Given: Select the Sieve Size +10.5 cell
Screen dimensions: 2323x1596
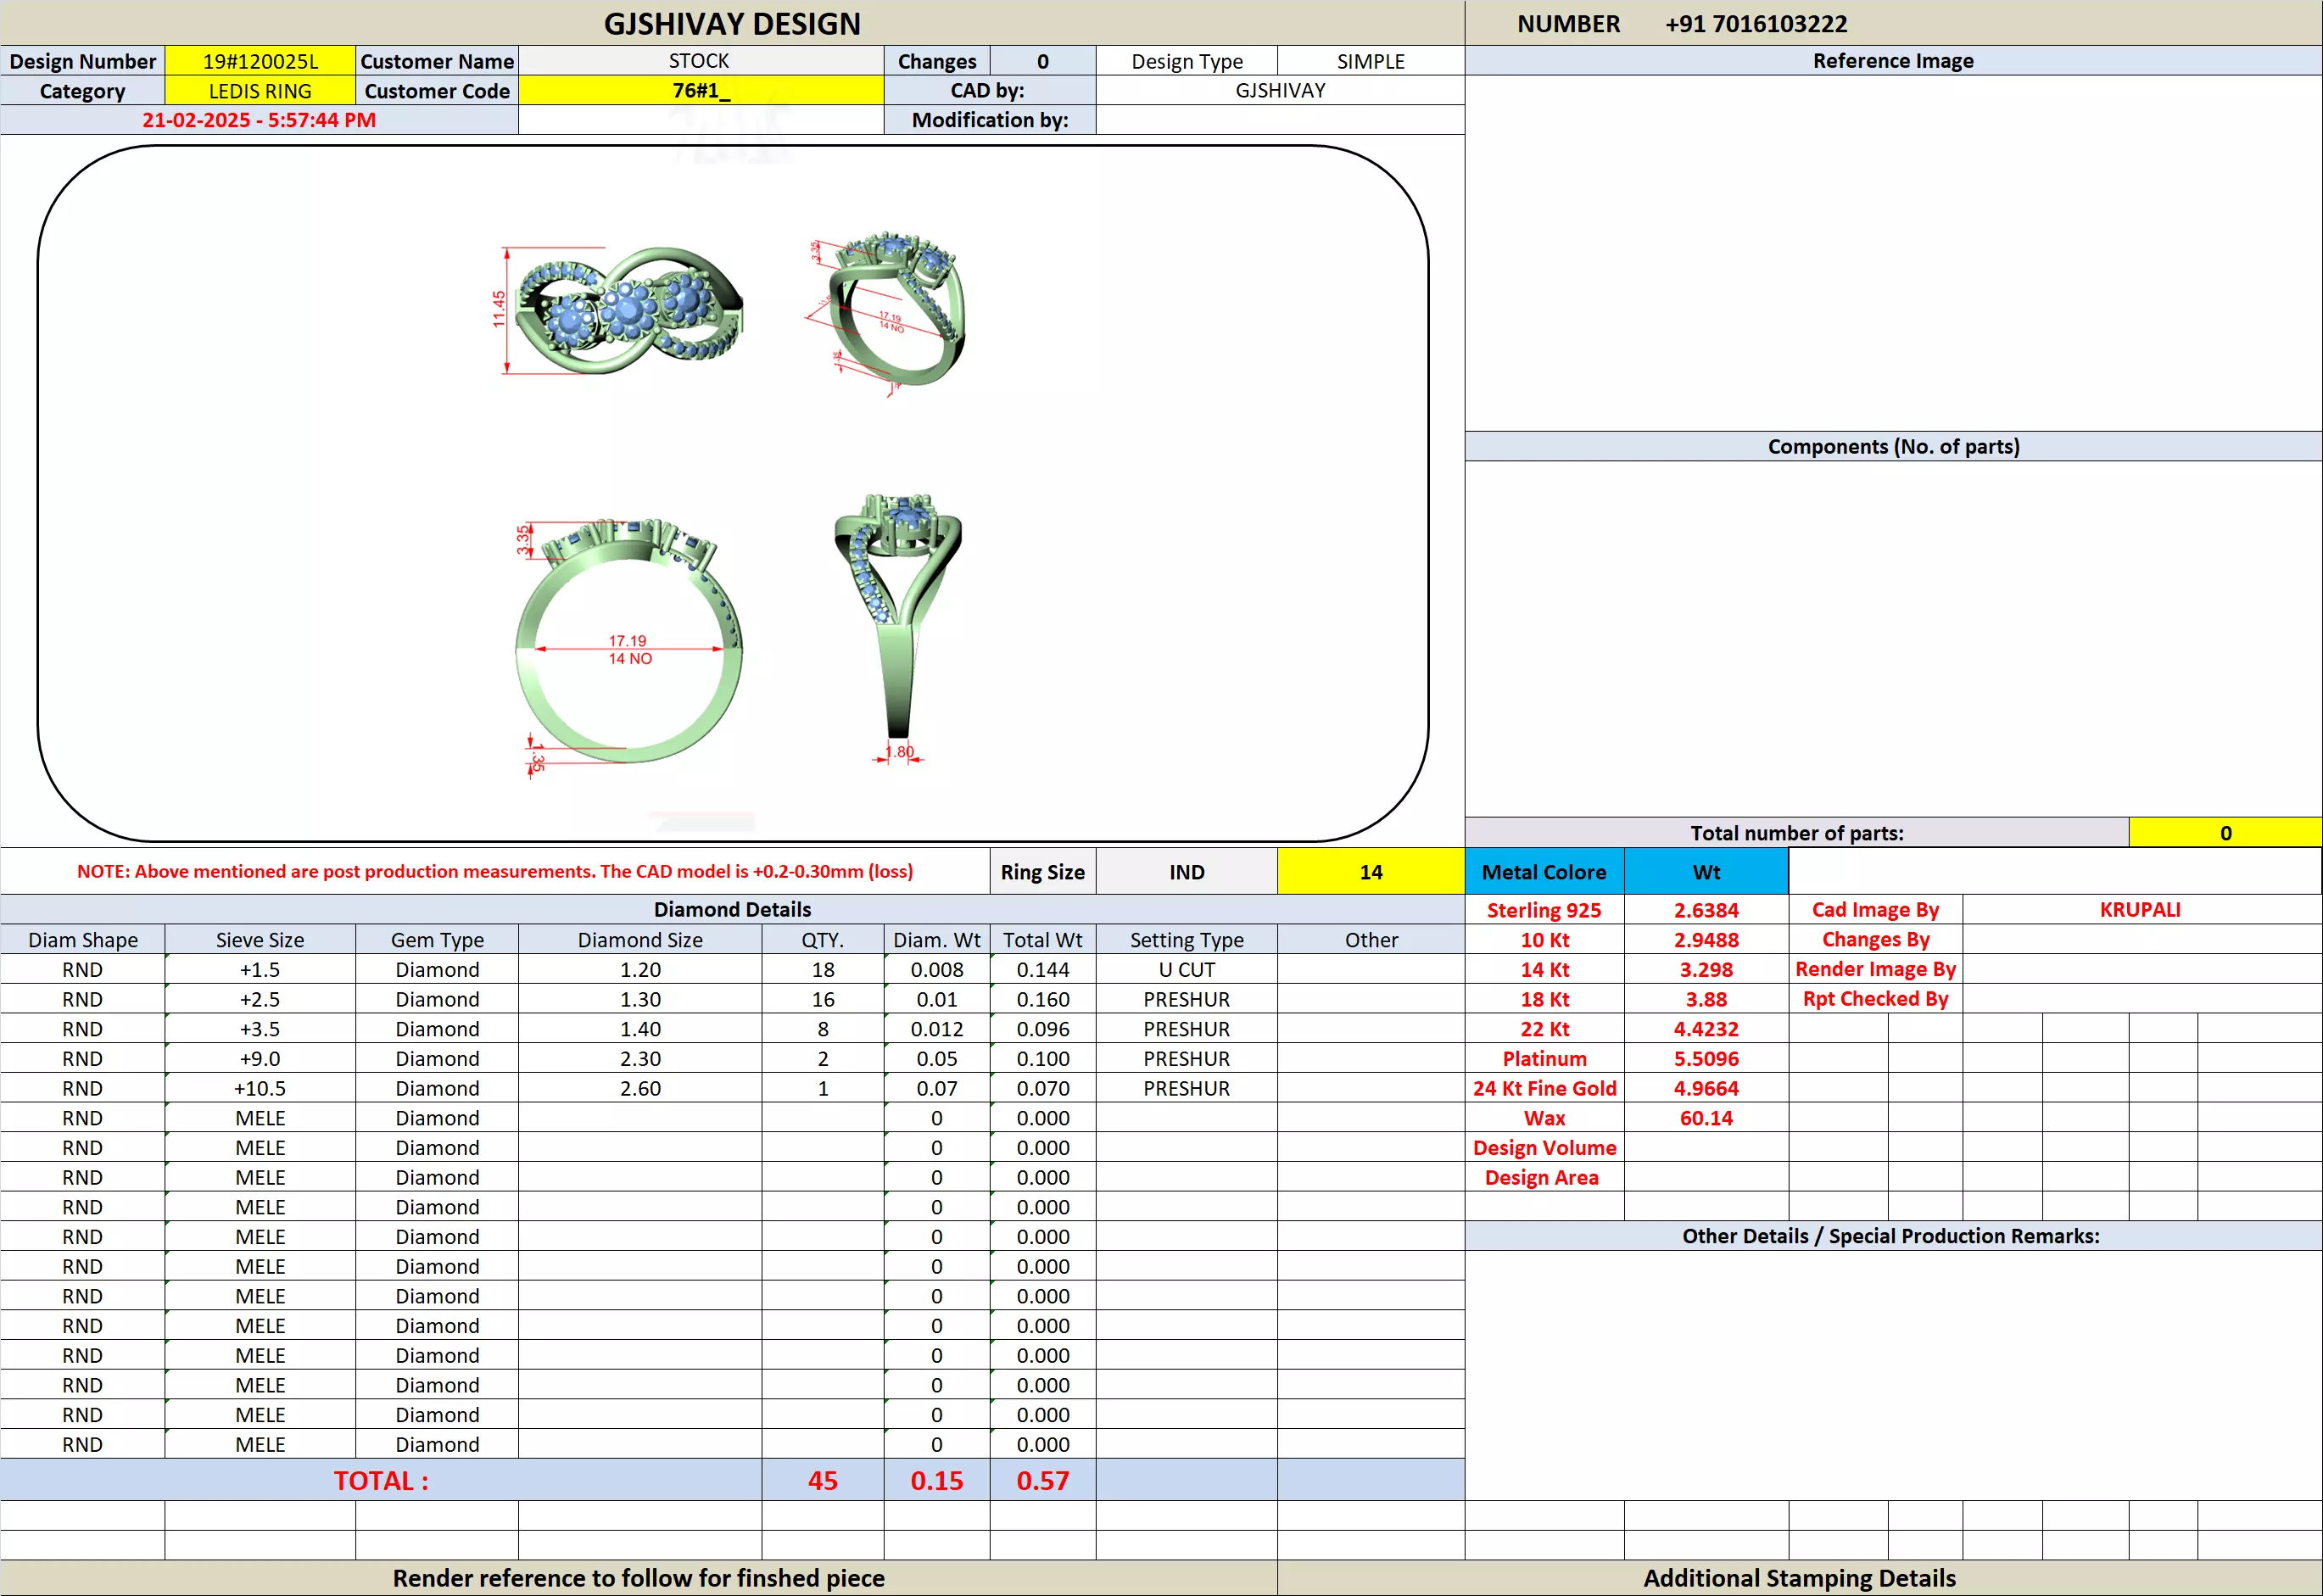Looking at the screenshot, I should (260, 1088).
